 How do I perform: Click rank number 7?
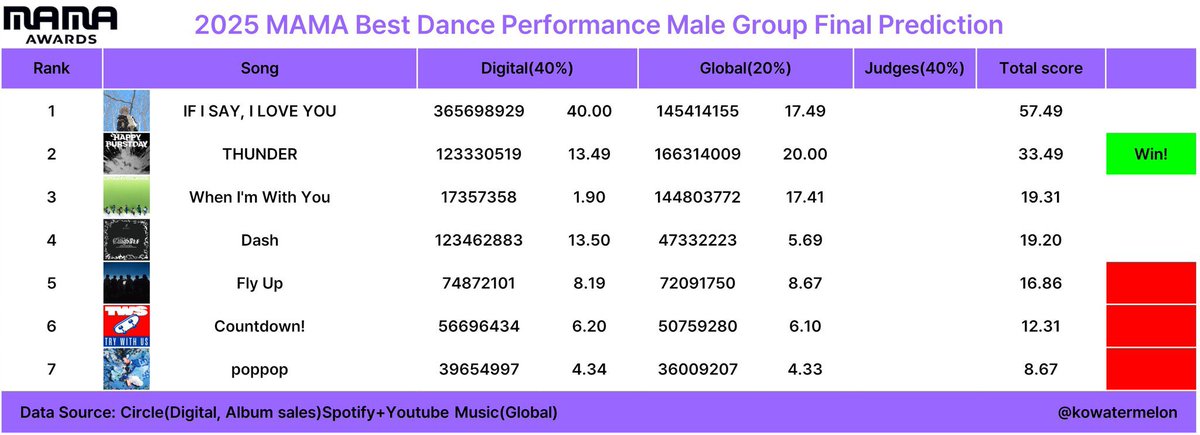[51, 369]
